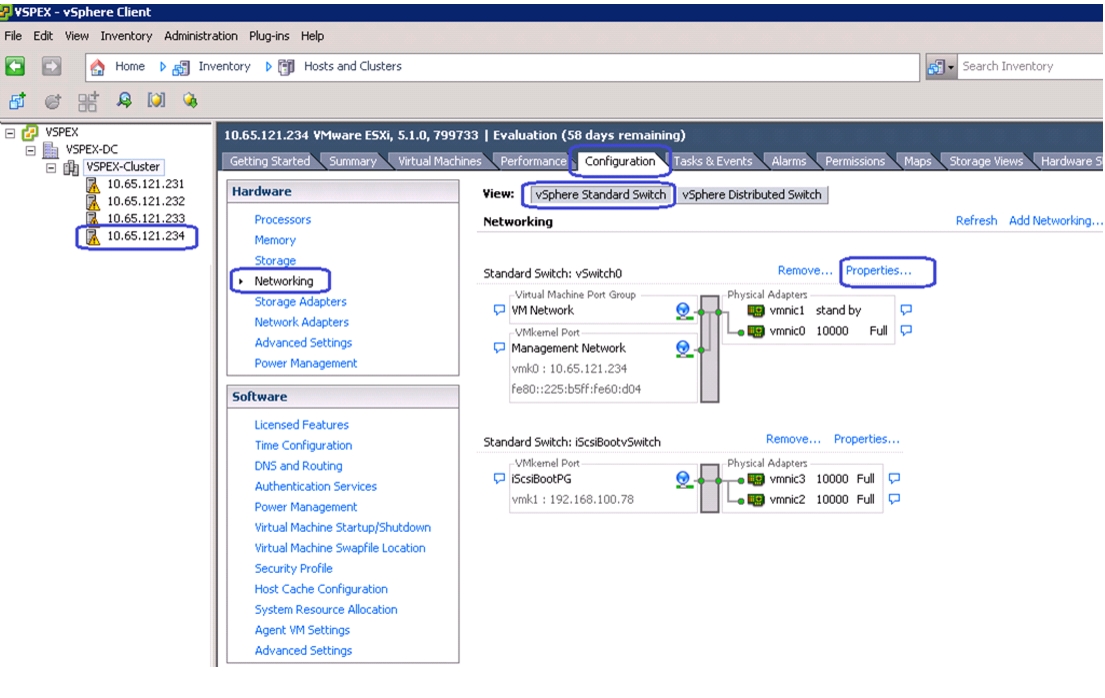
Task: Open the Administration menu
Action: pos(201,36)
